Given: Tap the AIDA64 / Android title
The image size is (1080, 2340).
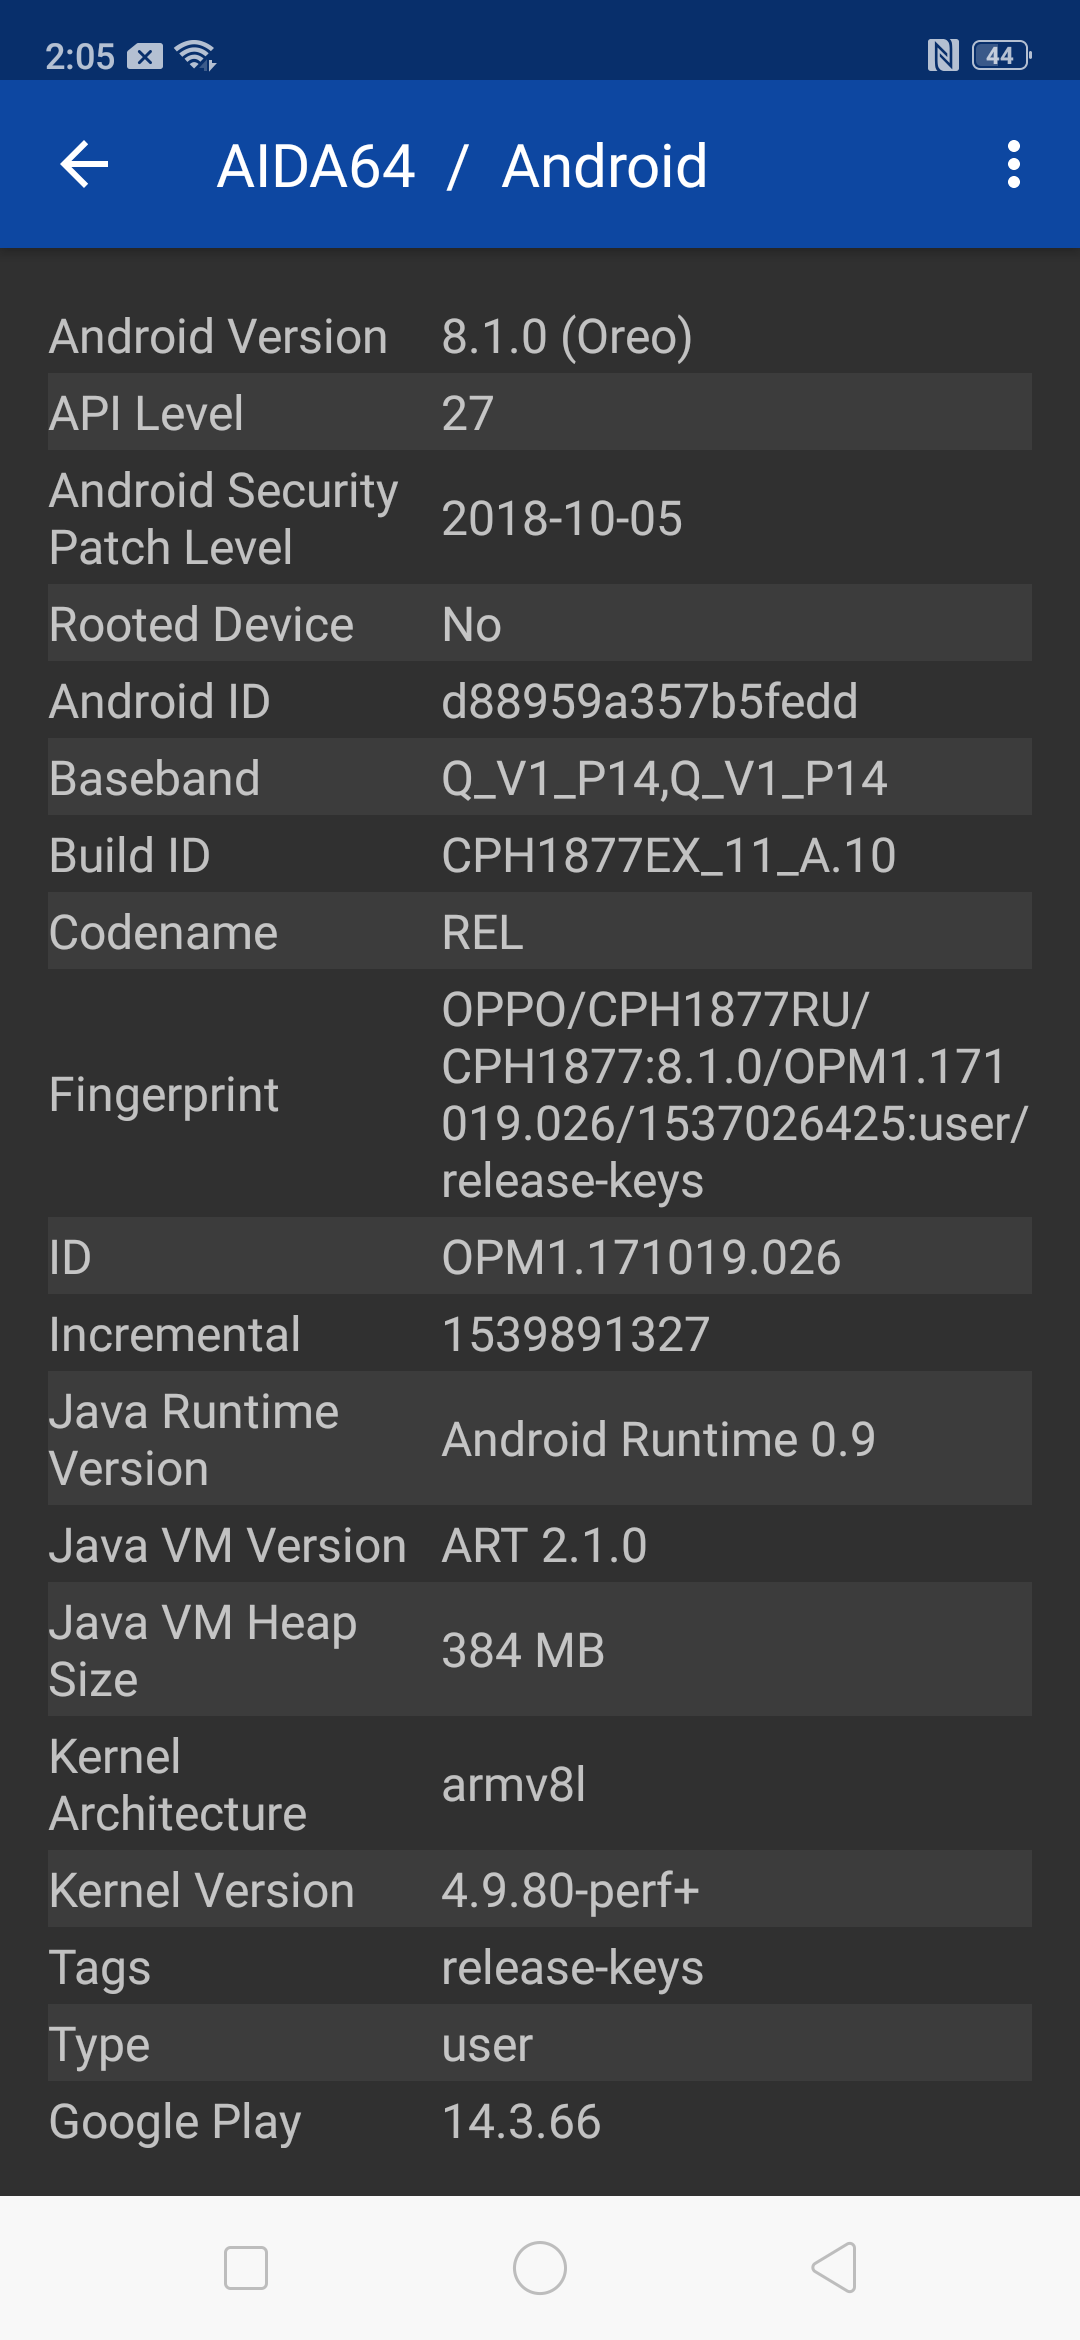Looking at the screenshot, I should tap(462, 166).
